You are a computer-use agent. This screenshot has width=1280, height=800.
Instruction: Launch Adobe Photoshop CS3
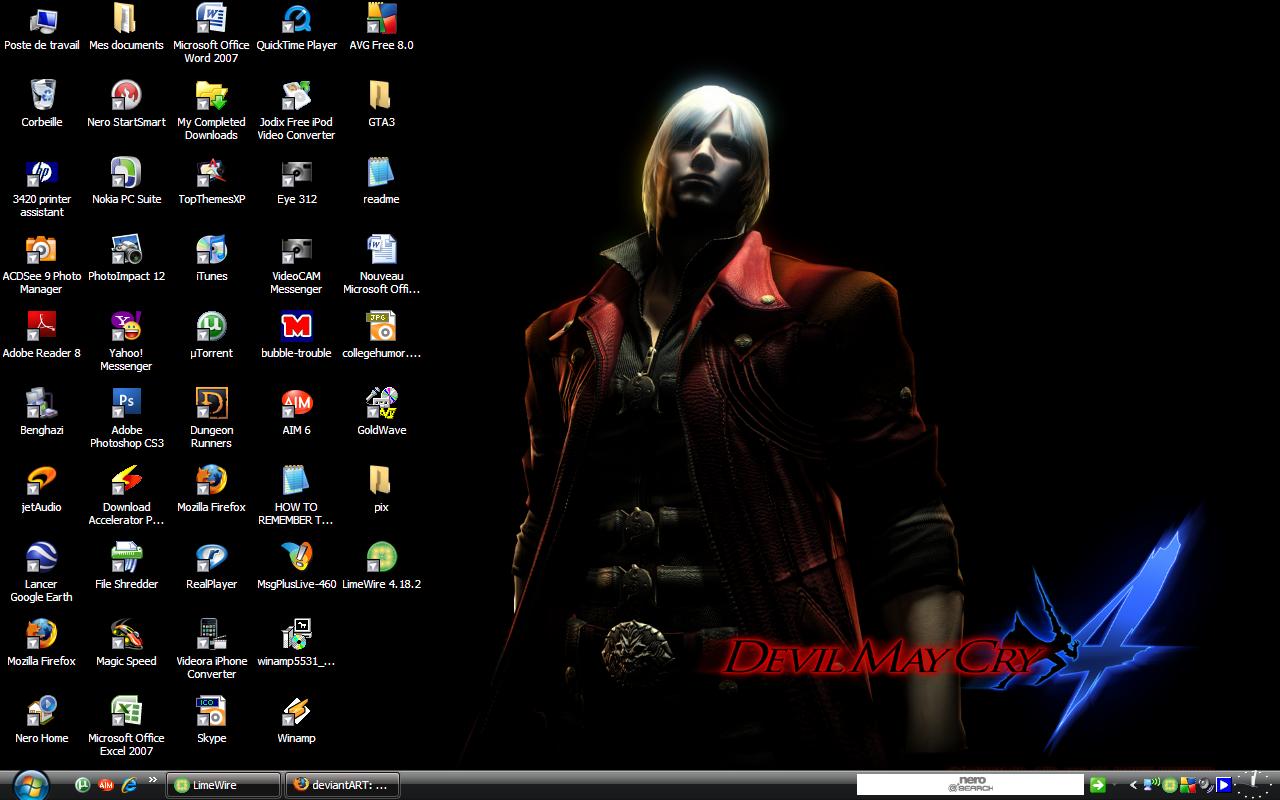[126, 419]
